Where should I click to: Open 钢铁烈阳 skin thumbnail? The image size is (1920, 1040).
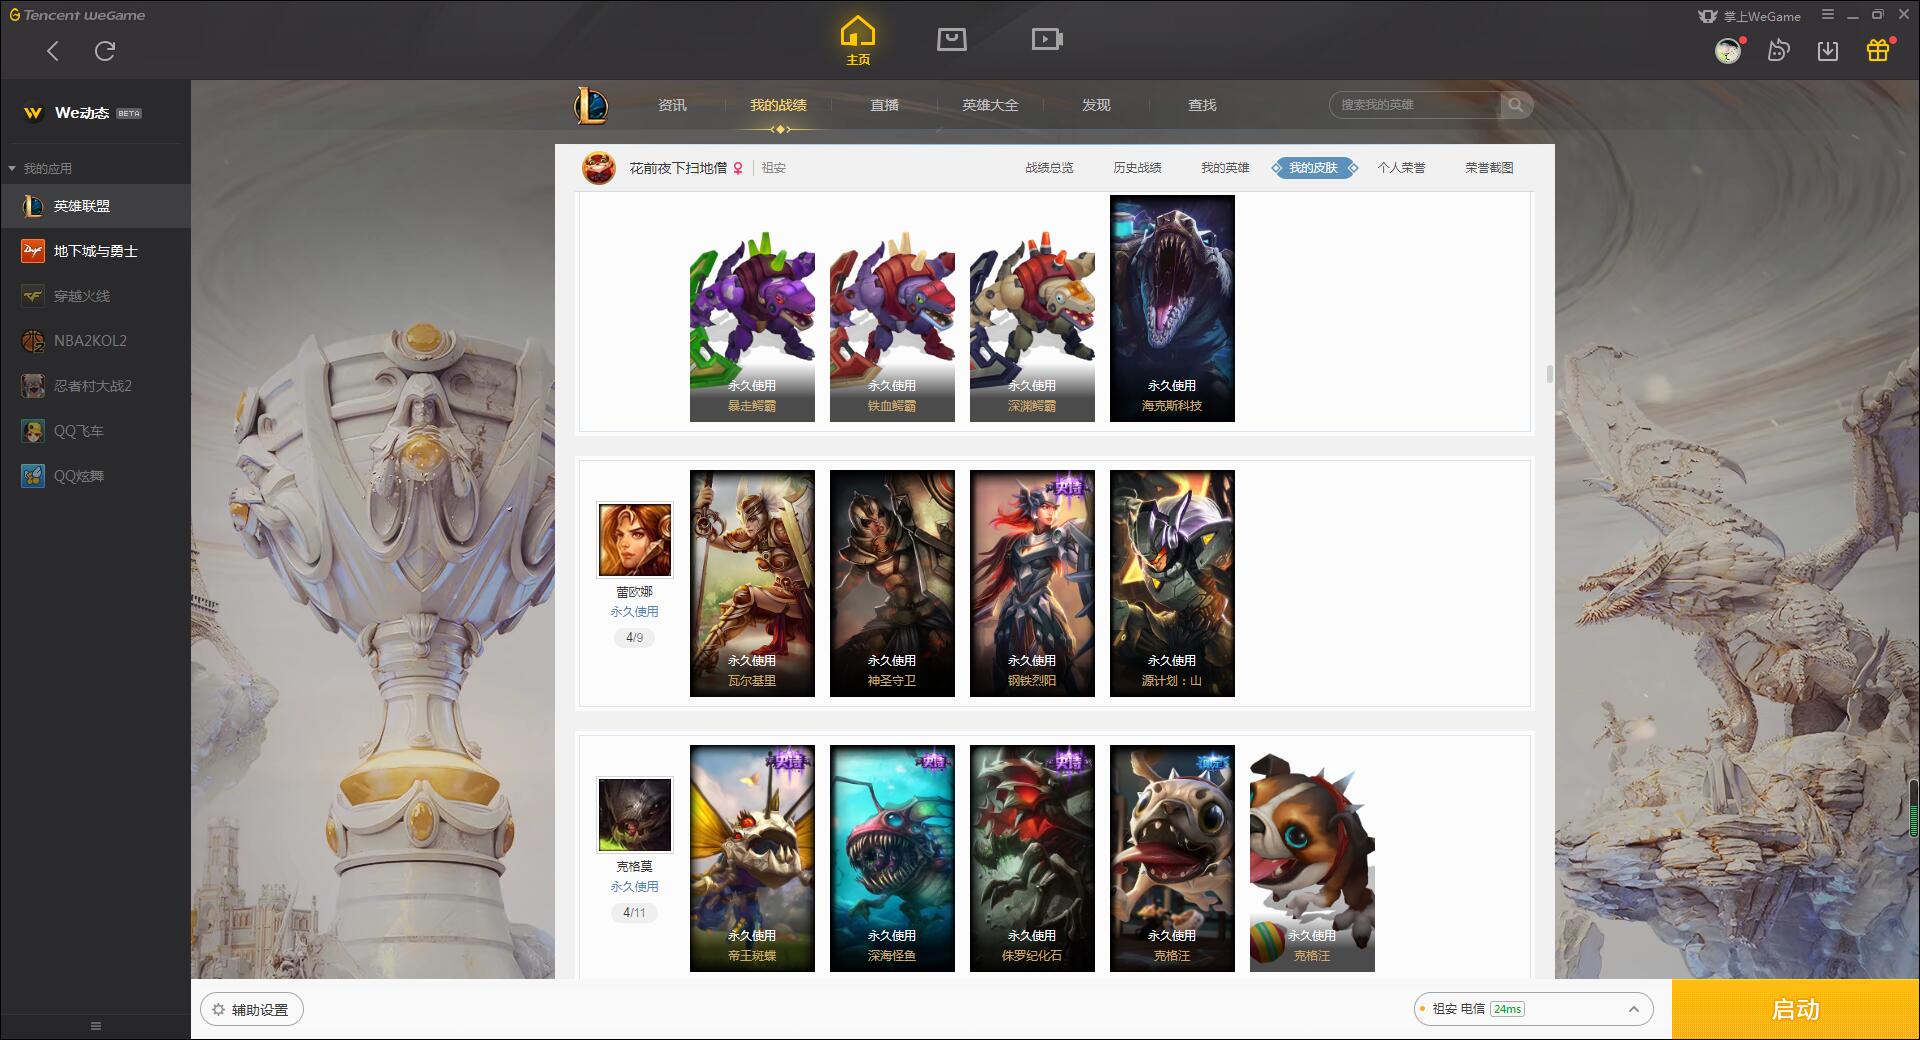click(1032, 583)
